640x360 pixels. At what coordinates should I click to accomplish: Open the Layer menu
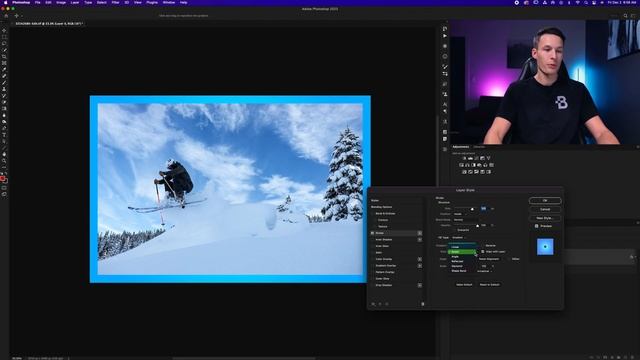tap(75, 2)
